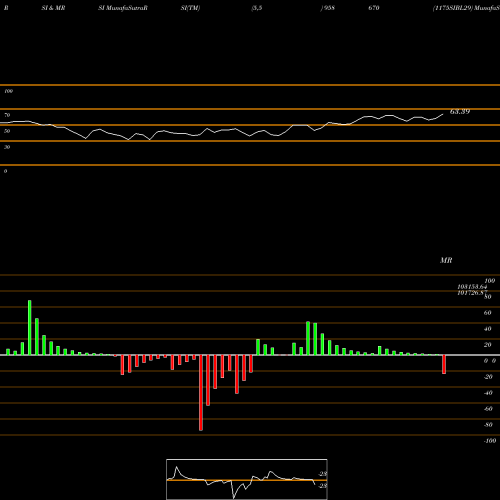Click the ')958' header value
Screen dimensions: 500x500
tap(328, 8)
